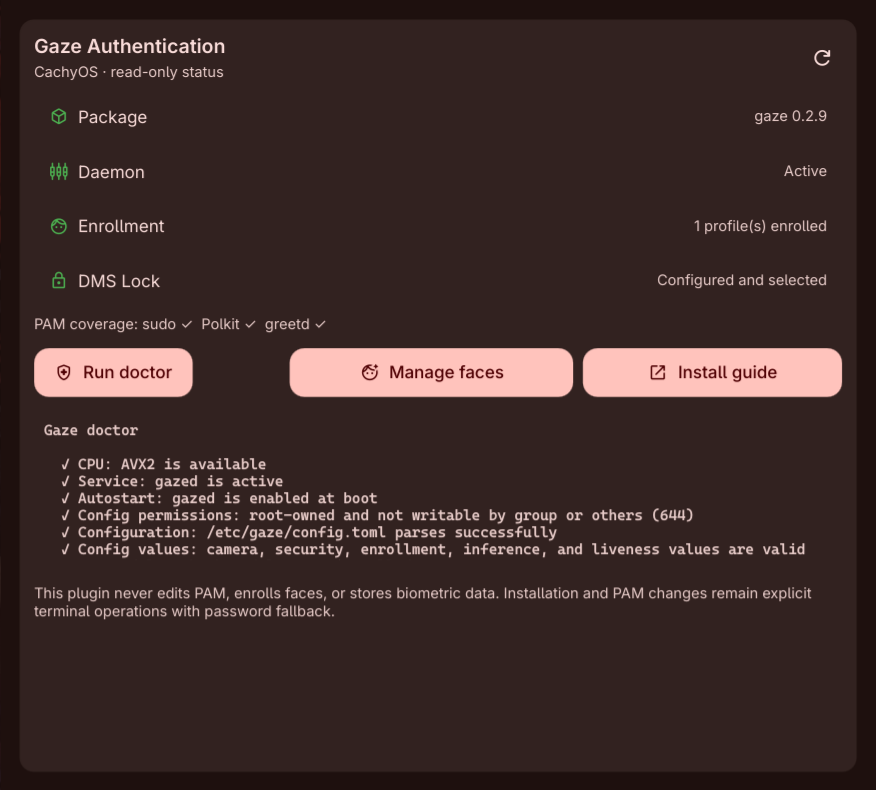Select the 'gaze 0.2.9' version text

click(x=790, y=116)
